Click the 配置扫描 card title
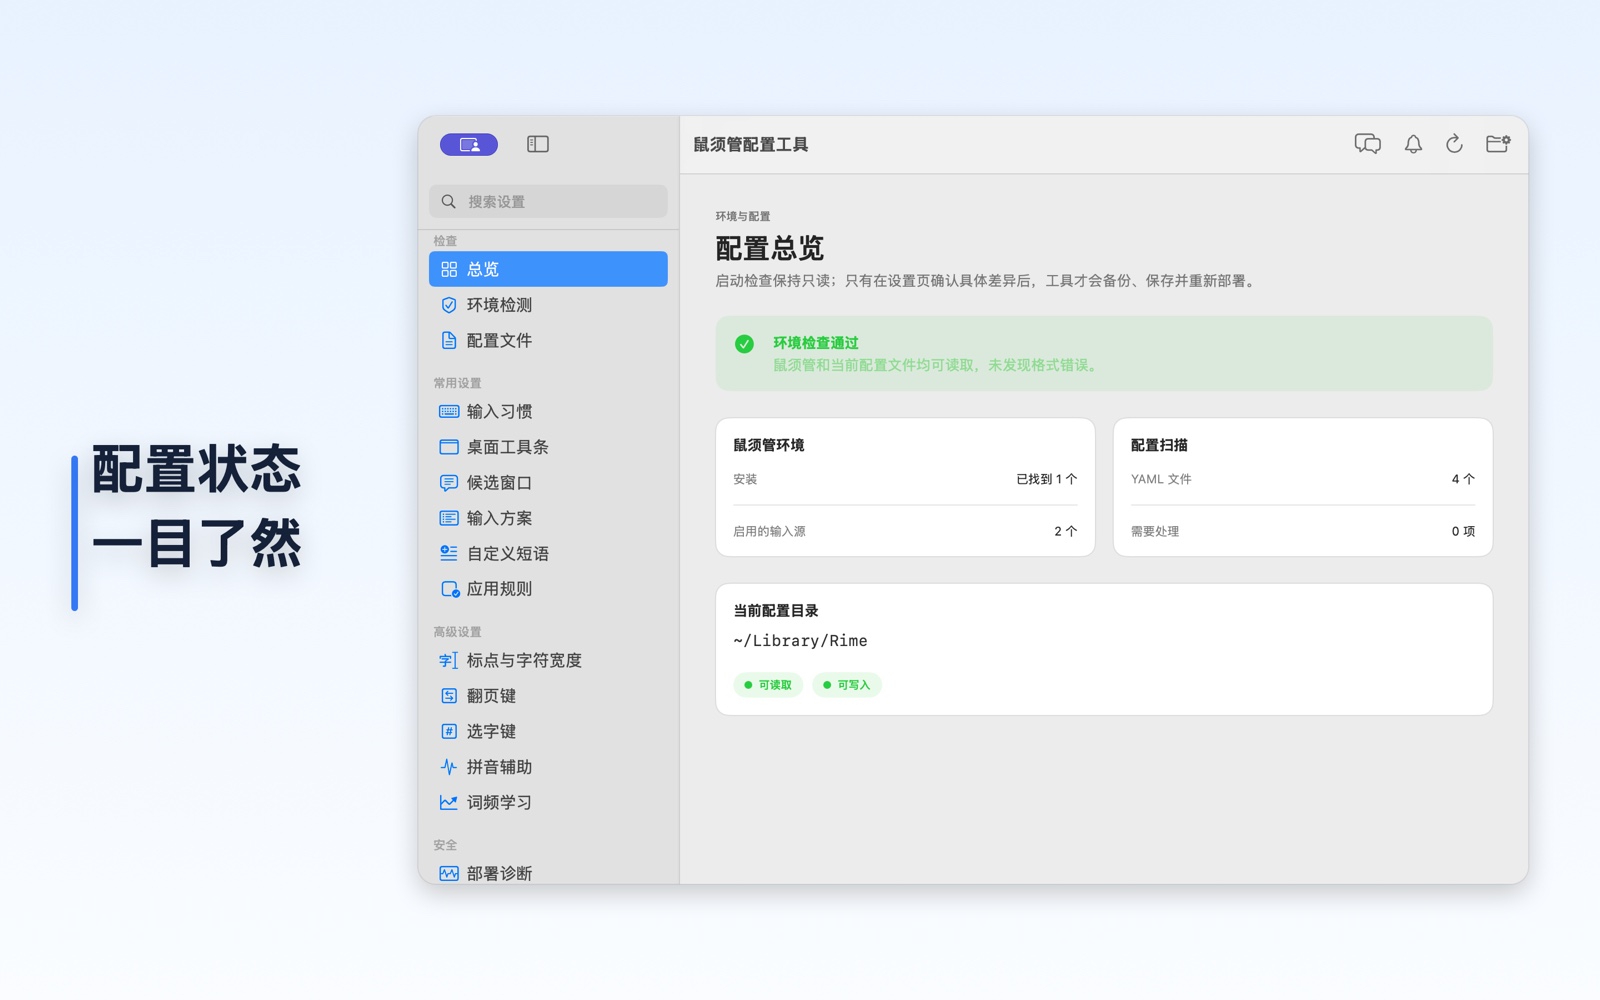Screen dimensions: 1600x1000 coord(1160,445)
